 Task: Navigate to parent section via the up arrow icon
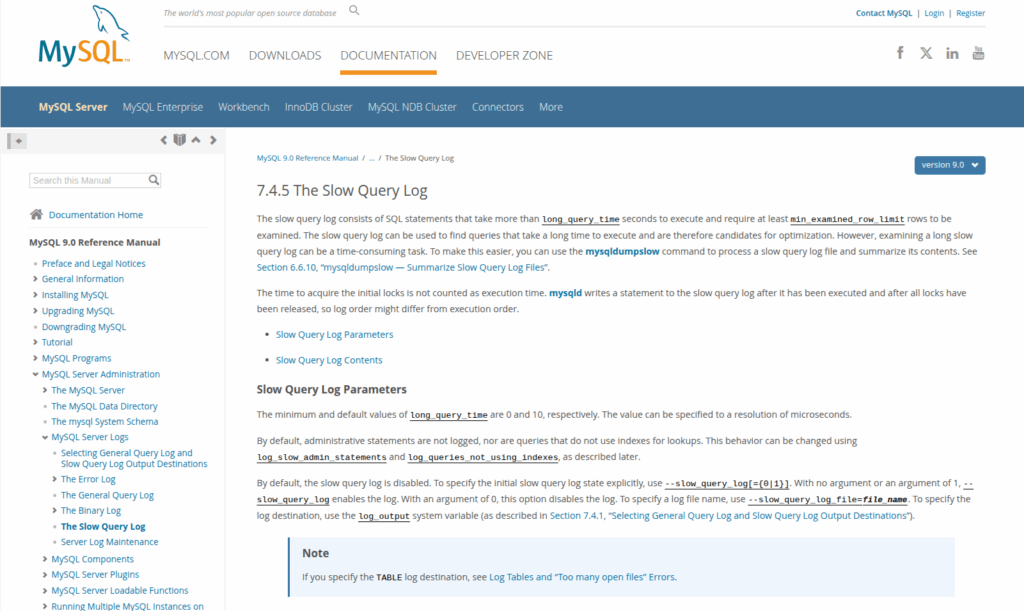[x=196, y=140]
